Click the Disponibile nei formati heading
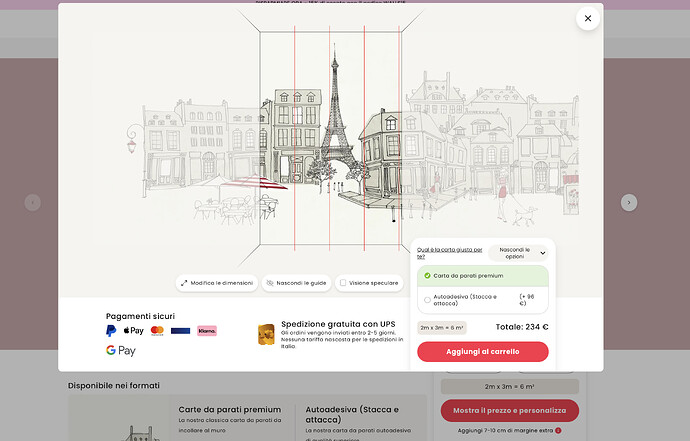This screenshot has height=441, width=690. tap(114, 386)
